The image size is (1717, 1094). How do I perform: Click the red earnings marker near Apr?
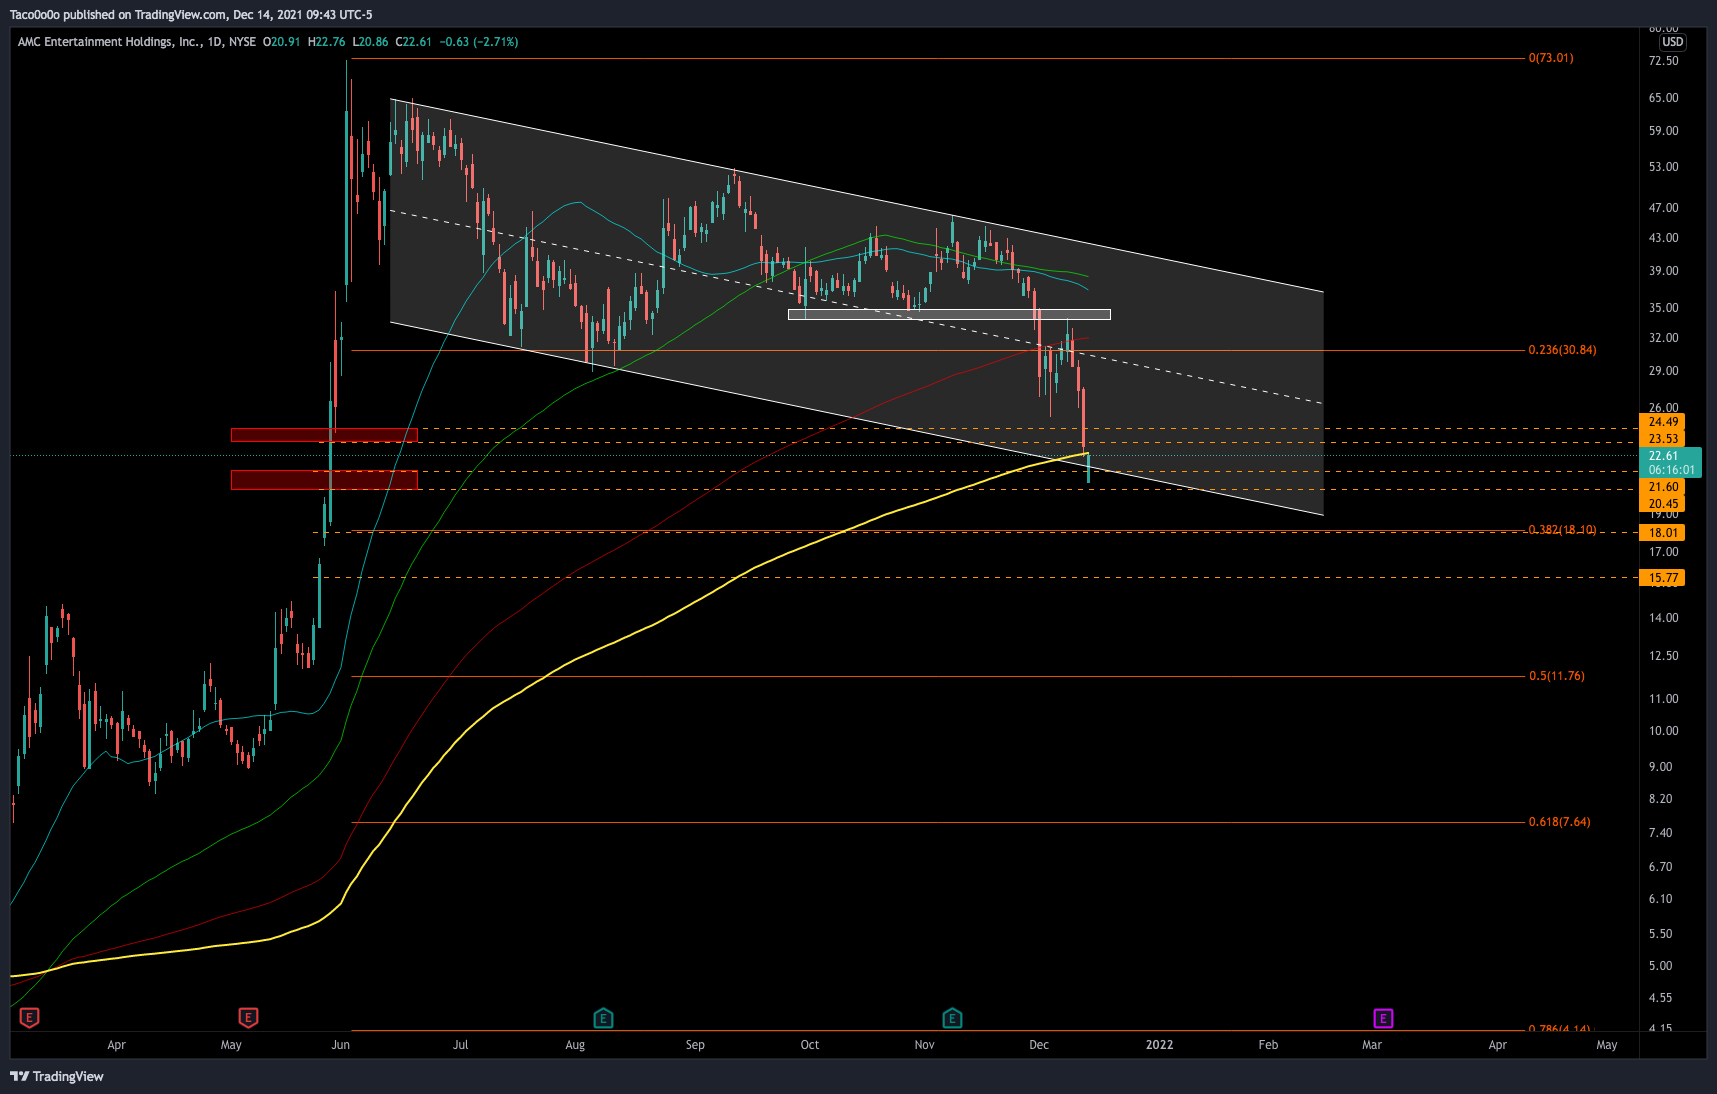(30, 1018)
